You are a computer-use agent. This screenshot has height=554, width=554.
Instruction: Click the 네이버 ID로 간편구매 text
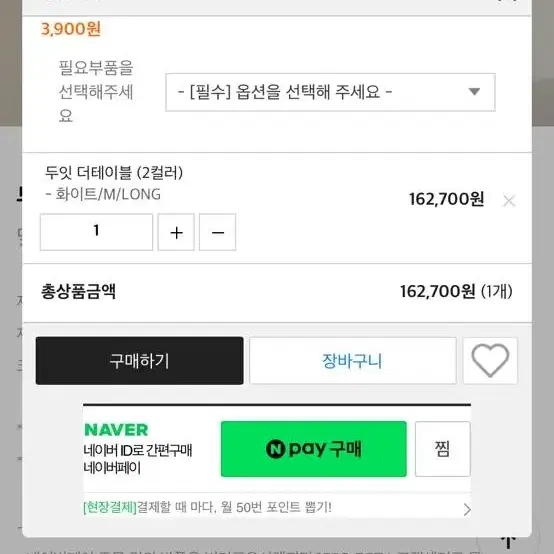click(138, 450)
